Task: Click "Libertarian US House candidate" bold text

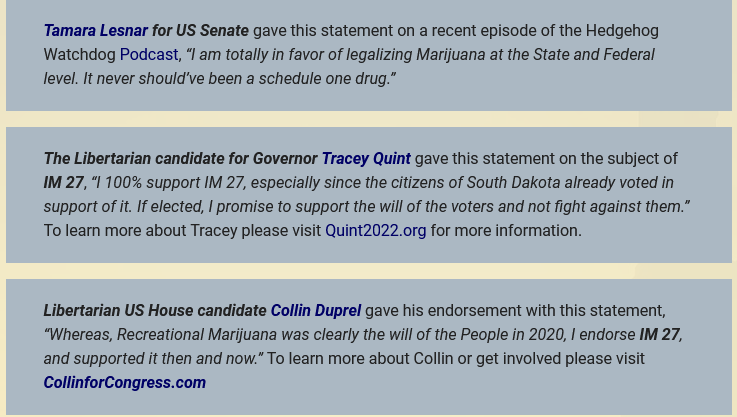Action: click(x=155, y=311)
